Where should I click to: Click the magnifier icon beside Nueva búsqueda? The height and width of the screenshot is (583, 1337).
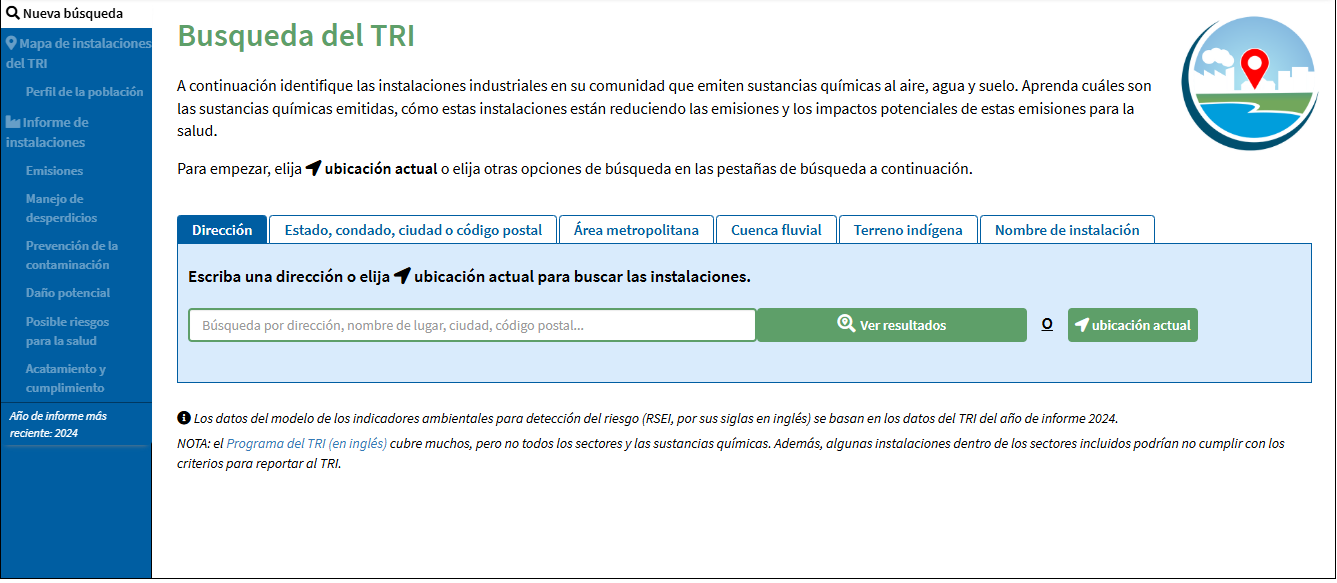[13, 14]
